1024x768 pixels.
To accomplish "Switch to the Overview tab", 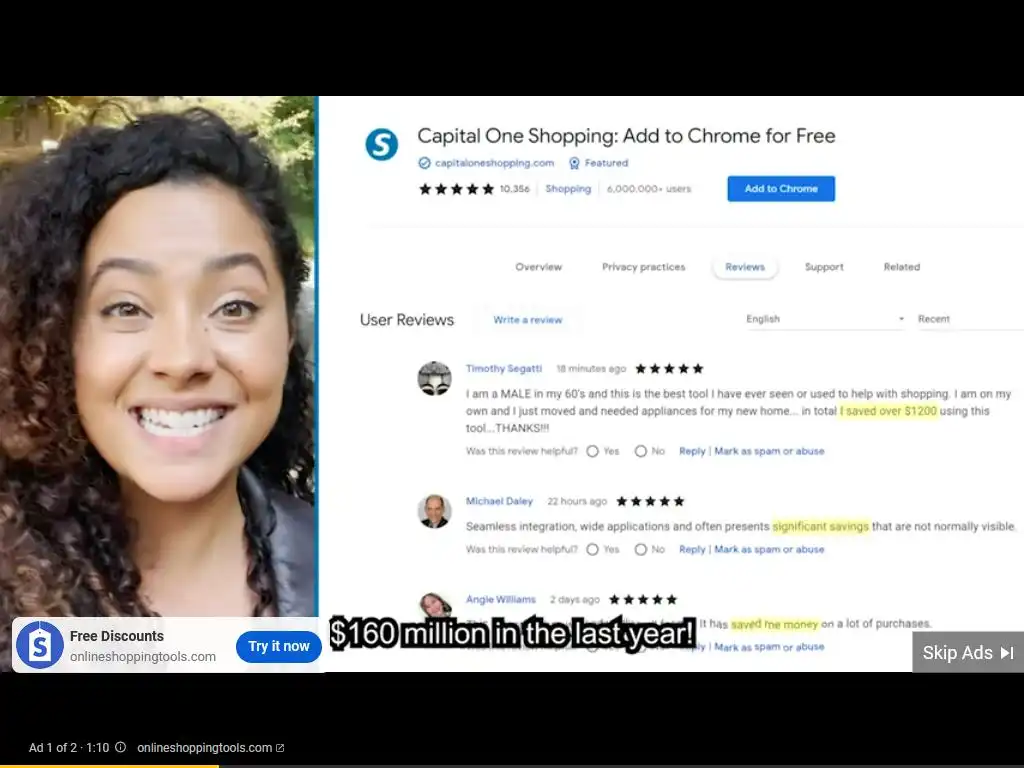I will 538,267.
